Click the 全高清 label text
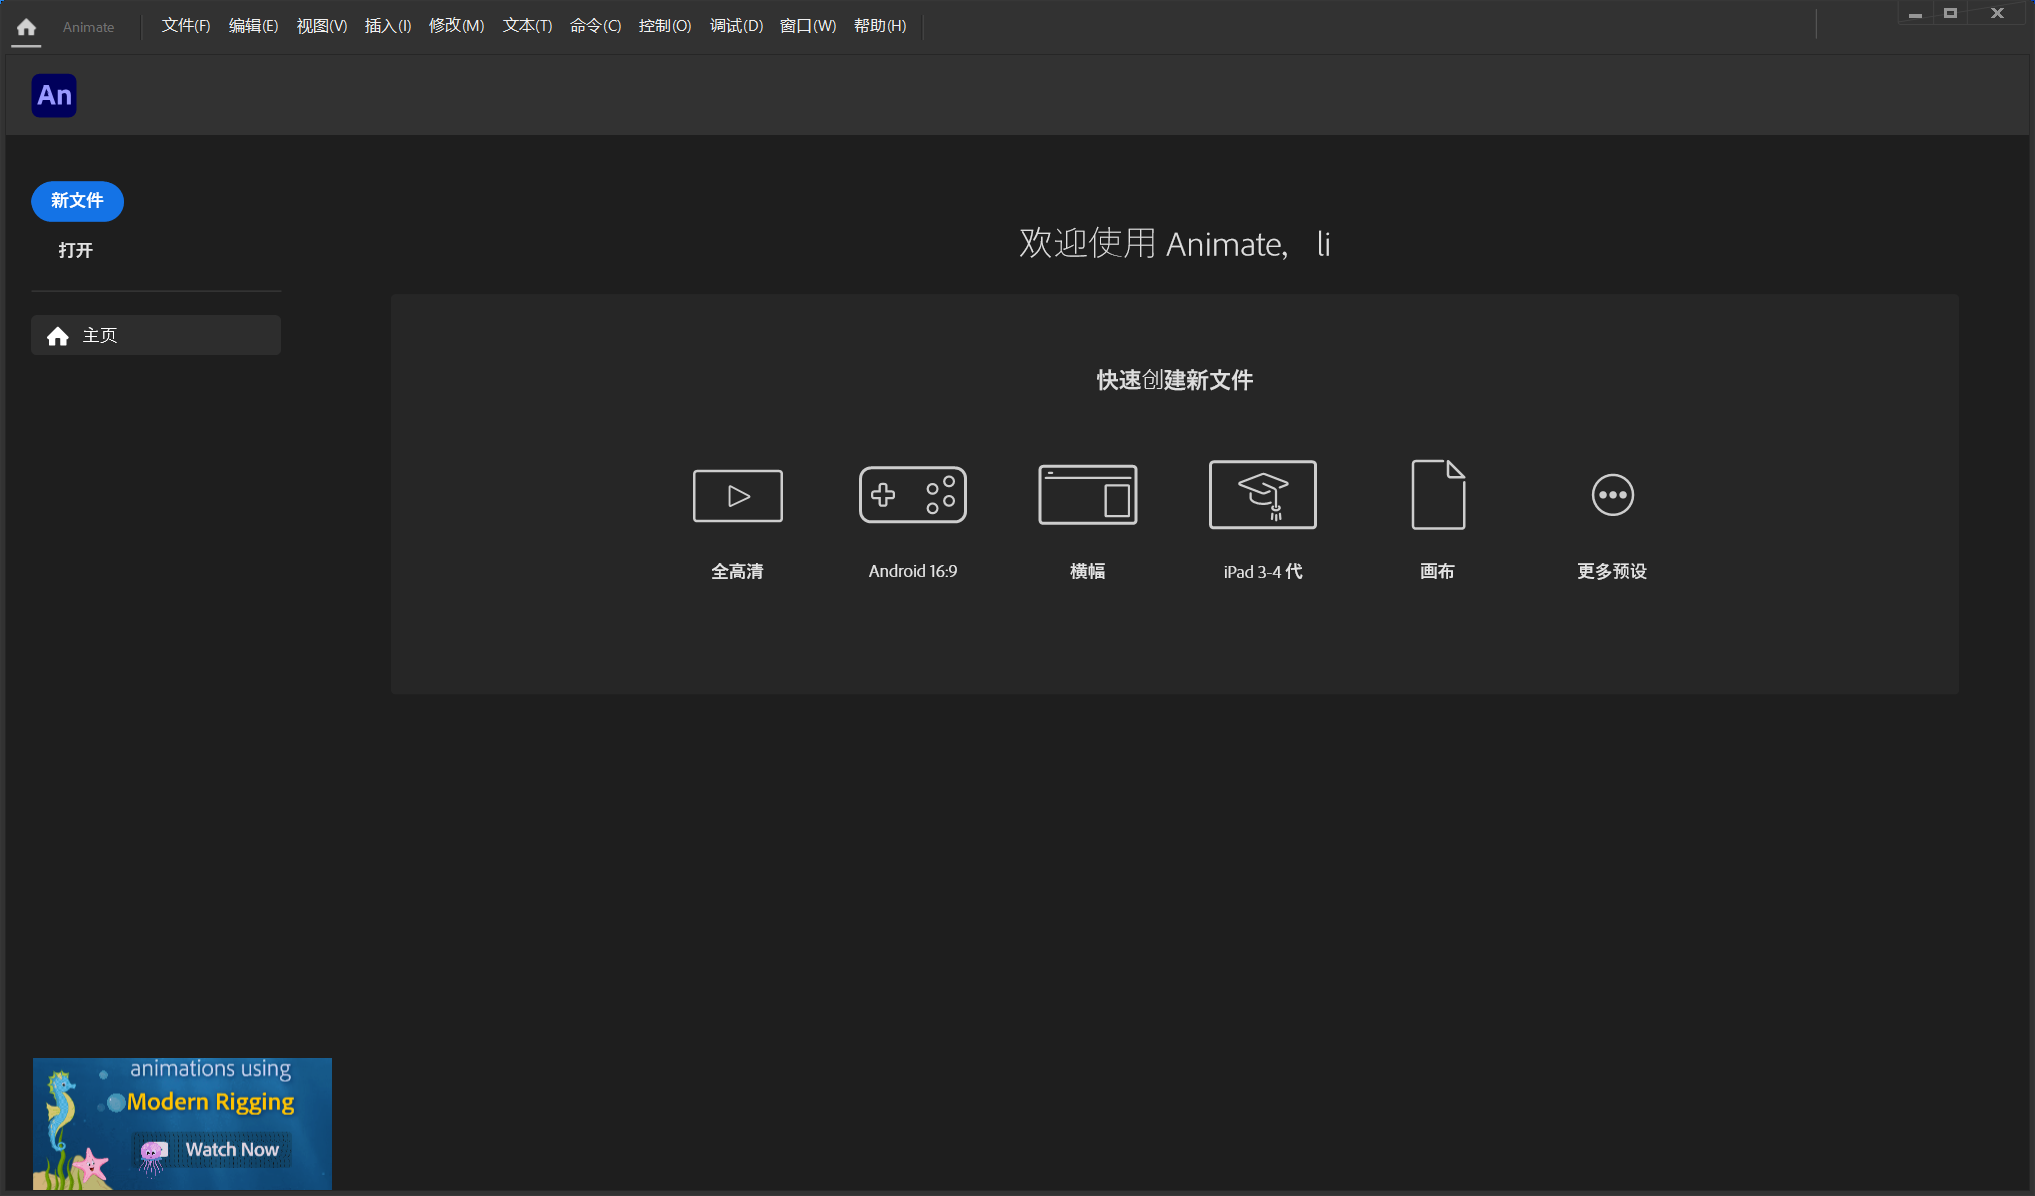This screenshot has height=1196, width=2035. (738, 572)
